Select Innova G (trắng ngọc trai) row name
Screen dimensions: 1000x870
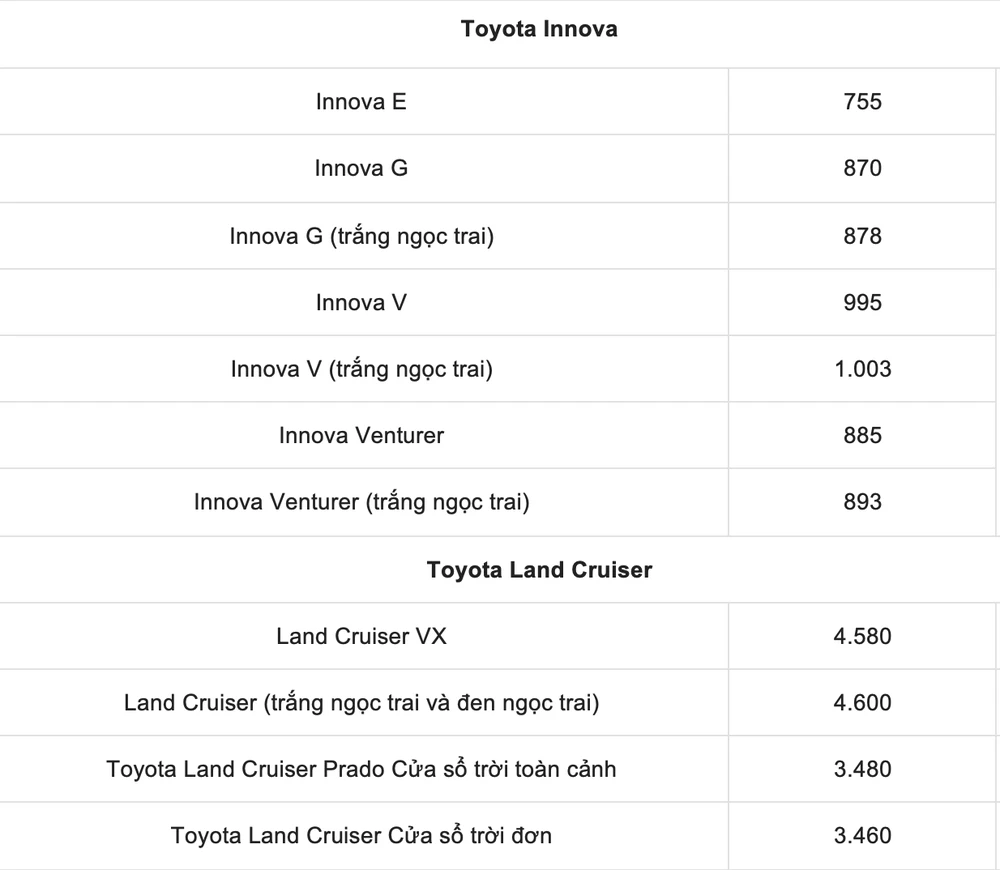tap(361, 236)
